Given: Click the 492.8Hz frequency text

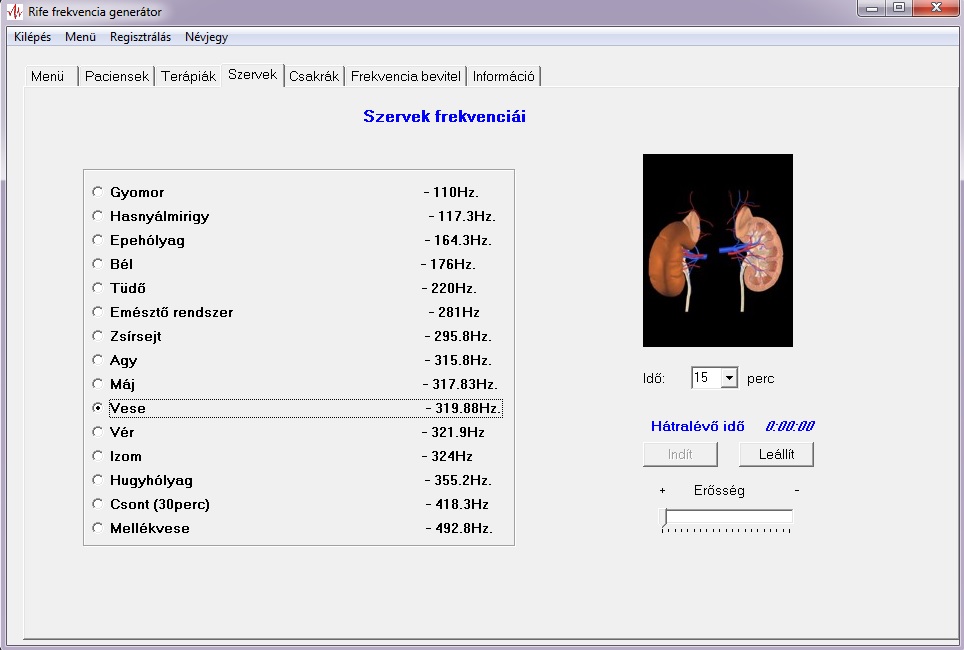Looking at the screenshot, I should (x=459, y=528).
